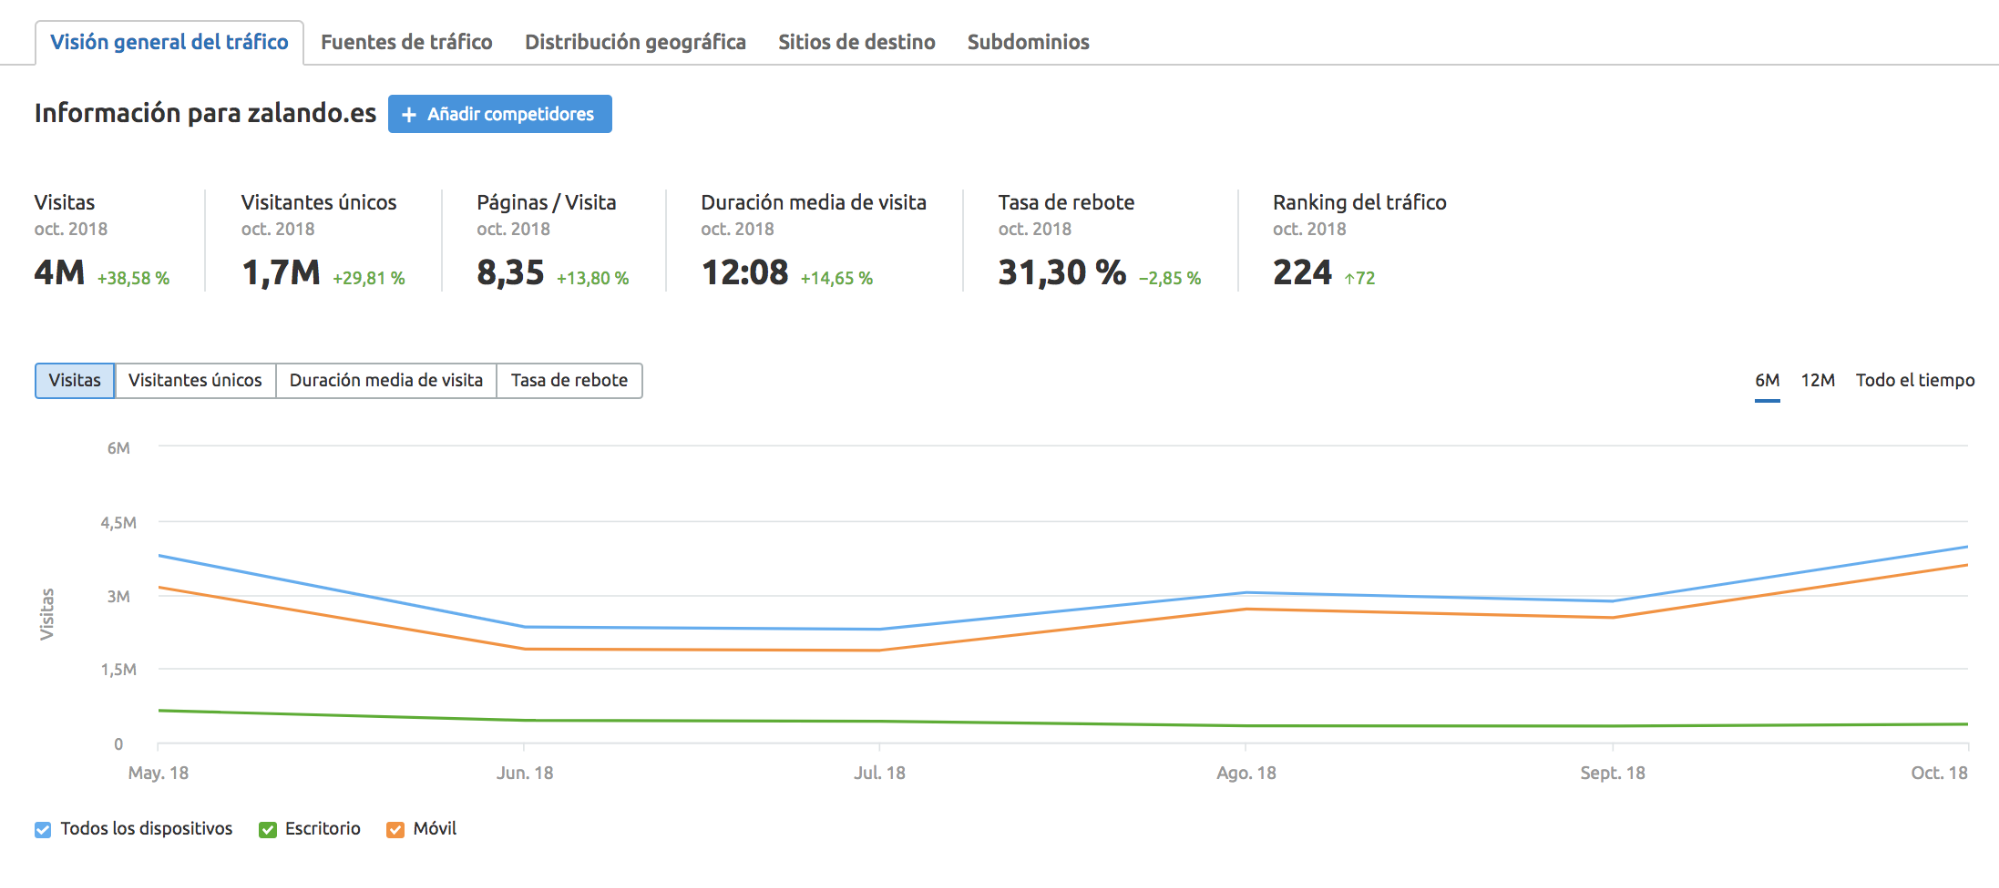Switch chart to Duración media de visita
This screenshot has height=888, width=1999.
[x=386, y=381]
